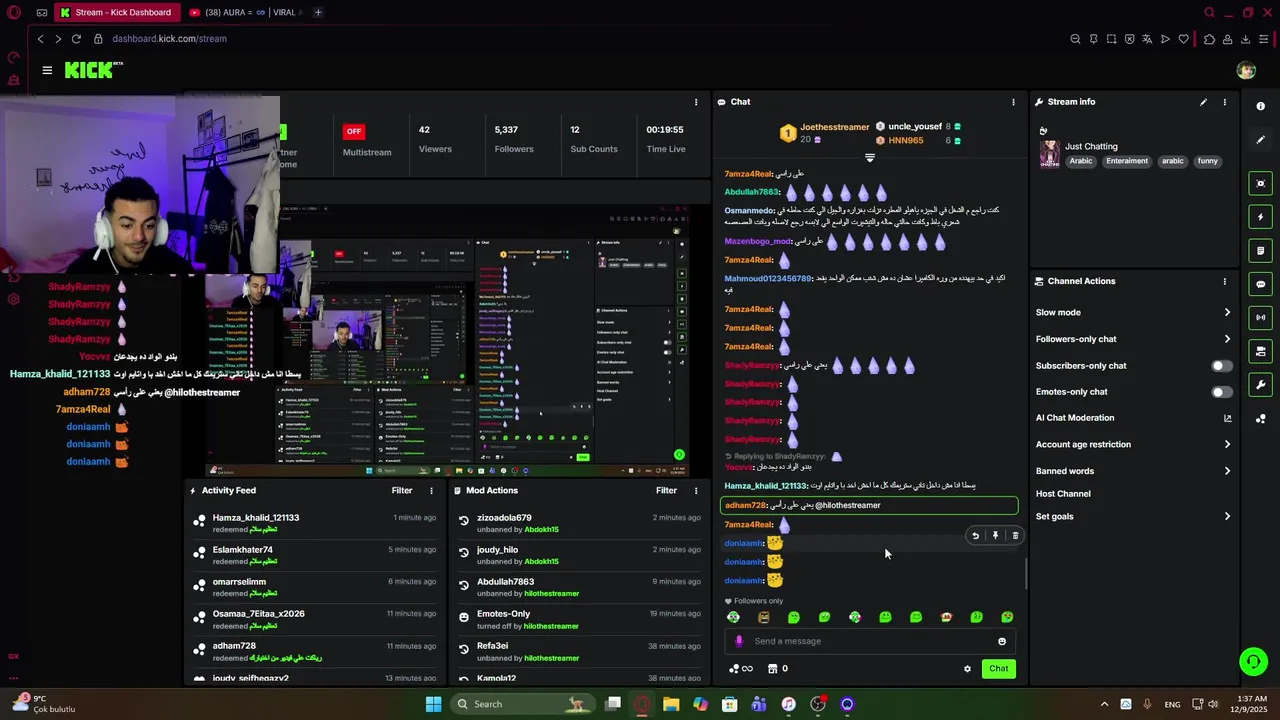Open the emoji picker in message box

(1002, 641)
